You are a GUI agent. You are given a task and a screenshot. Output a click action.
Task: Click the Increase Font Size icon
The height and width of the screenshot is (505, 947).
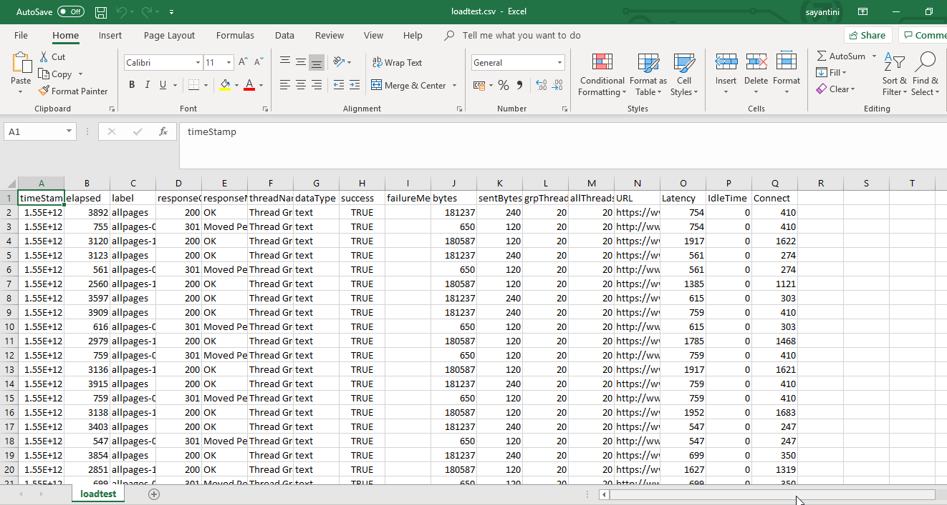click(x=243, y=62)
